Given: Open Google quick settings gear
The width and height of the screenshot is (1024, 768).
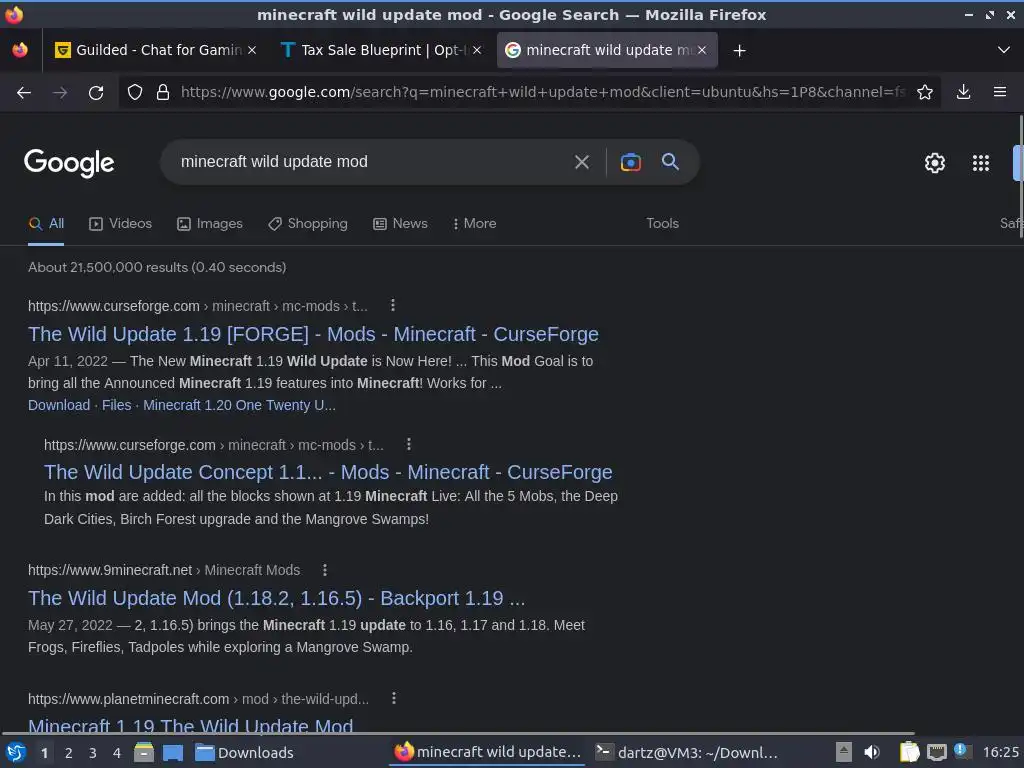Looking at the screenshot, I should tap(935, 163).
